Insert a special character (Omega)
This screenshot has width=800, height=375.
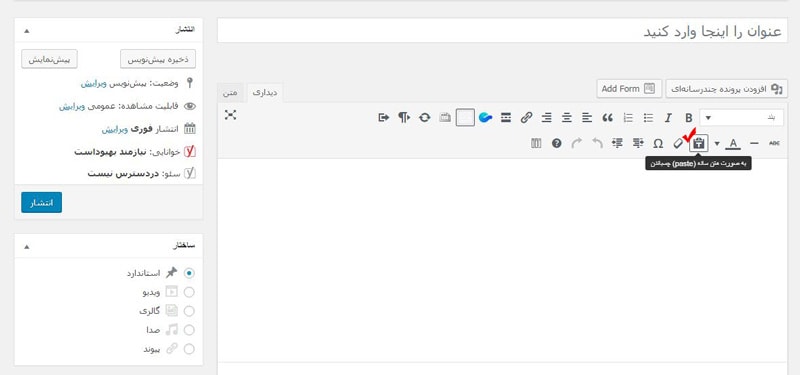click(x=658, y=144)
